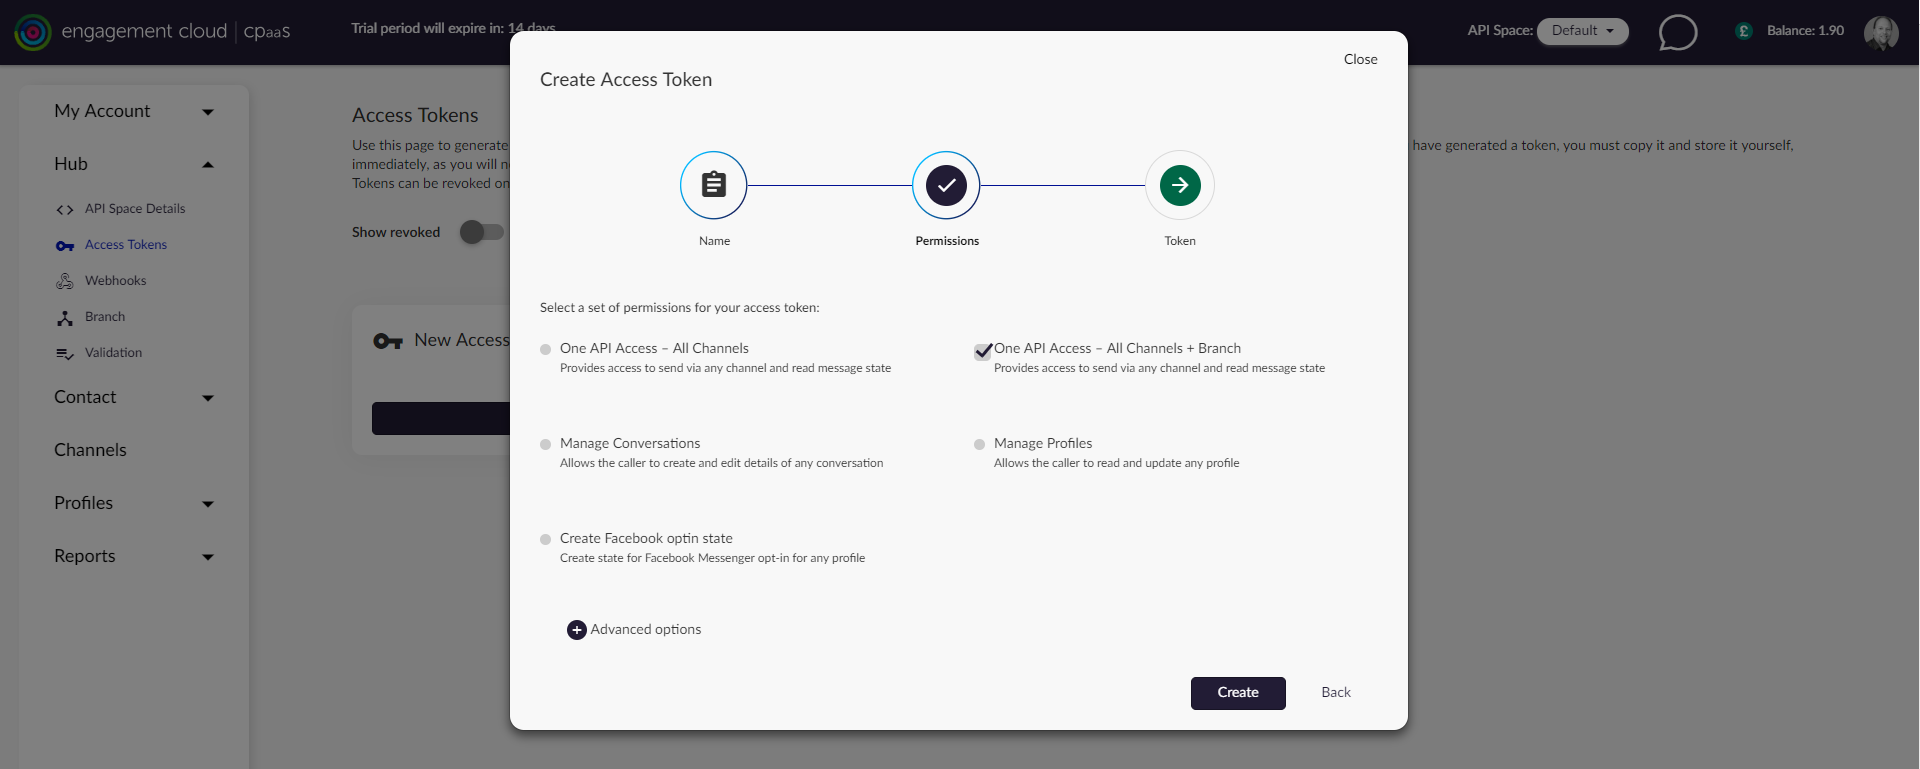Uncheck One API Access All Channels + Branch
This screenshot has height=769, width=1920.
tap(983, 351)
